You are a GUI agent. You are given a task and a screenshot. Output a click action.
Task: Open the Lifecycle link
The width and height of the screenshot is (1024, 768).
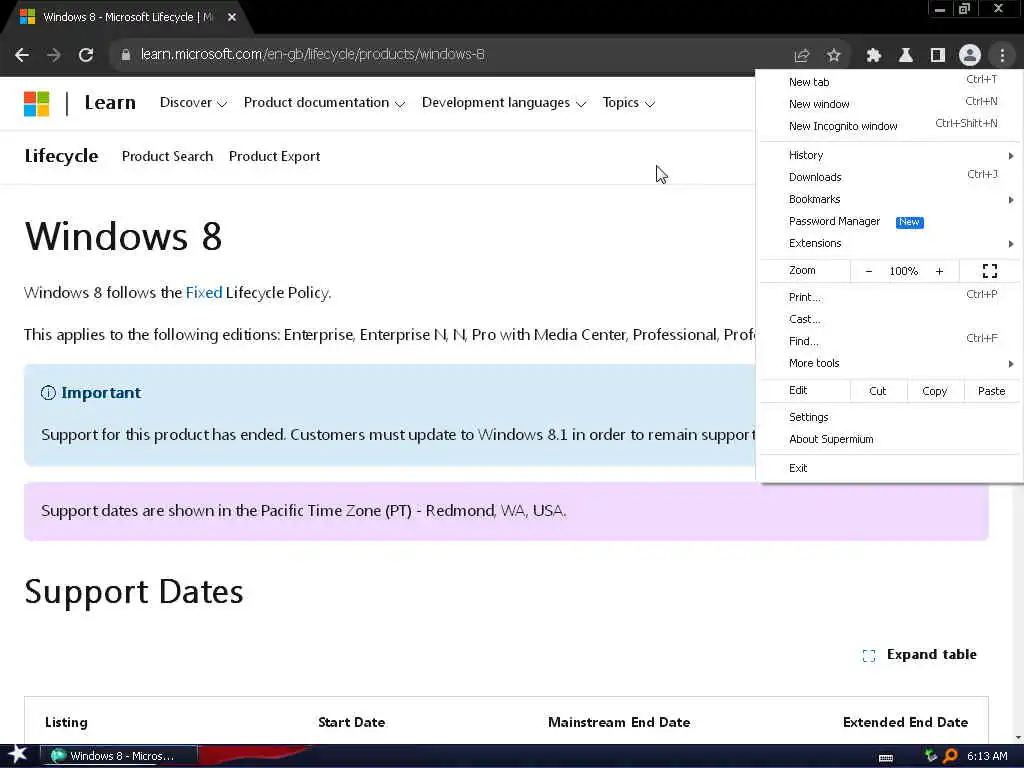pos(61,156)
